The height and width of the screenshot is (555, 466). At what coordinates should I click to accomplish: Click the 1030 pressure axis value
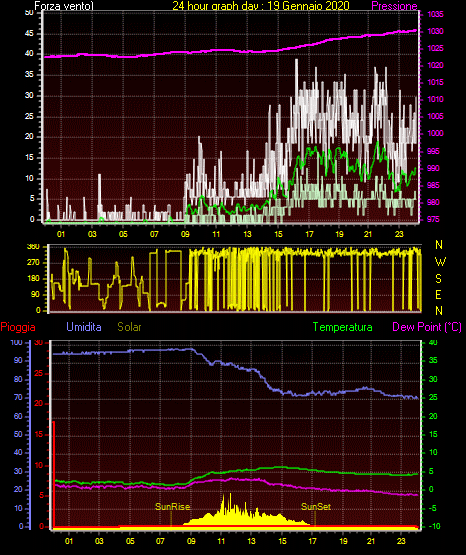pos(435,32)
